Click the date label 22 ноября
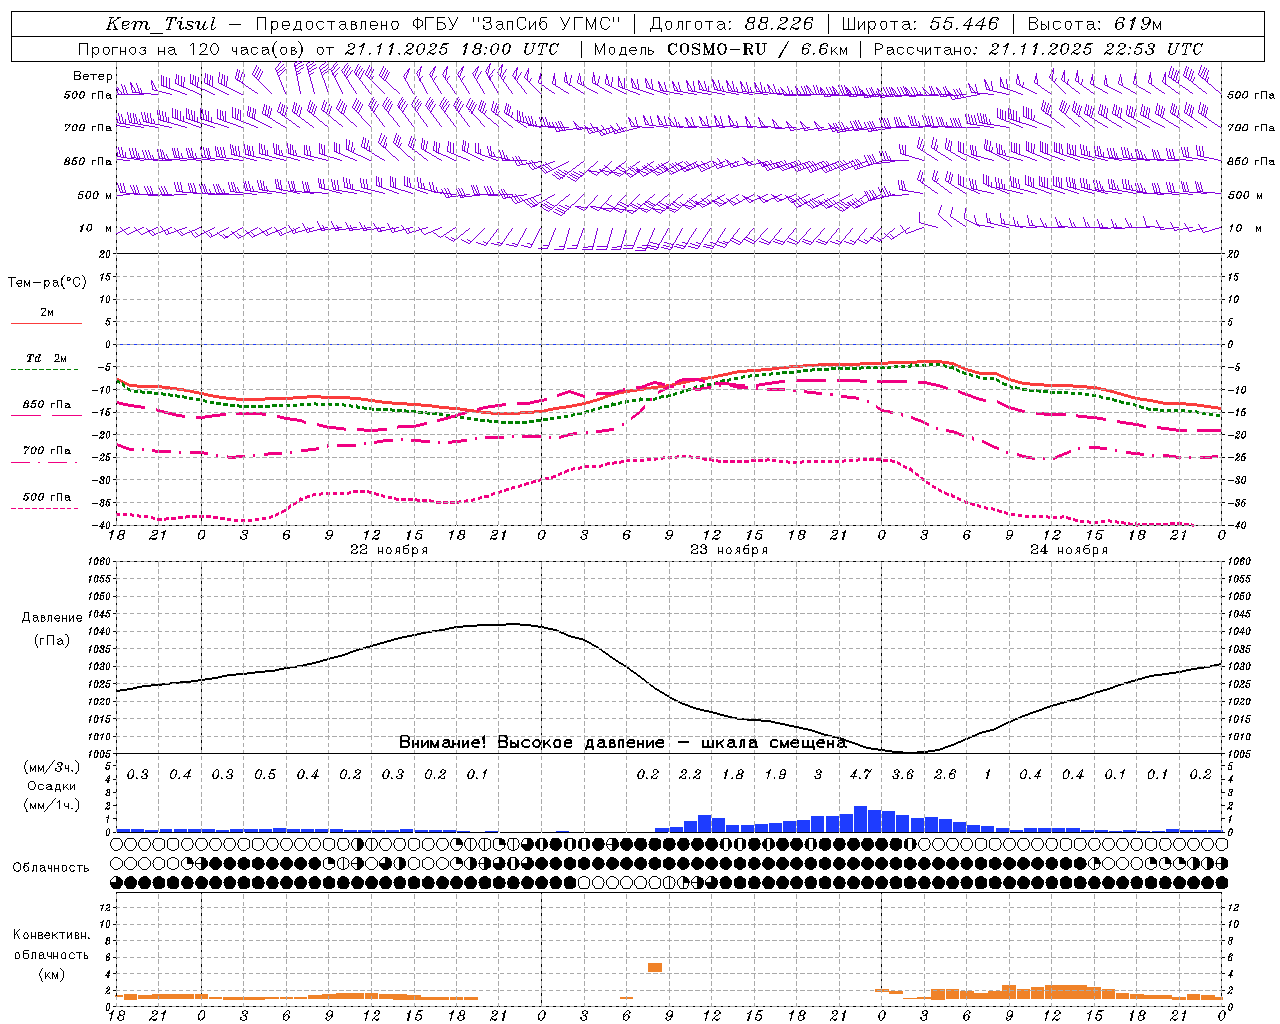Image resolution: width=1280 pixels, height=1024 pixels. pyautogui.click(x=389, y=550)
